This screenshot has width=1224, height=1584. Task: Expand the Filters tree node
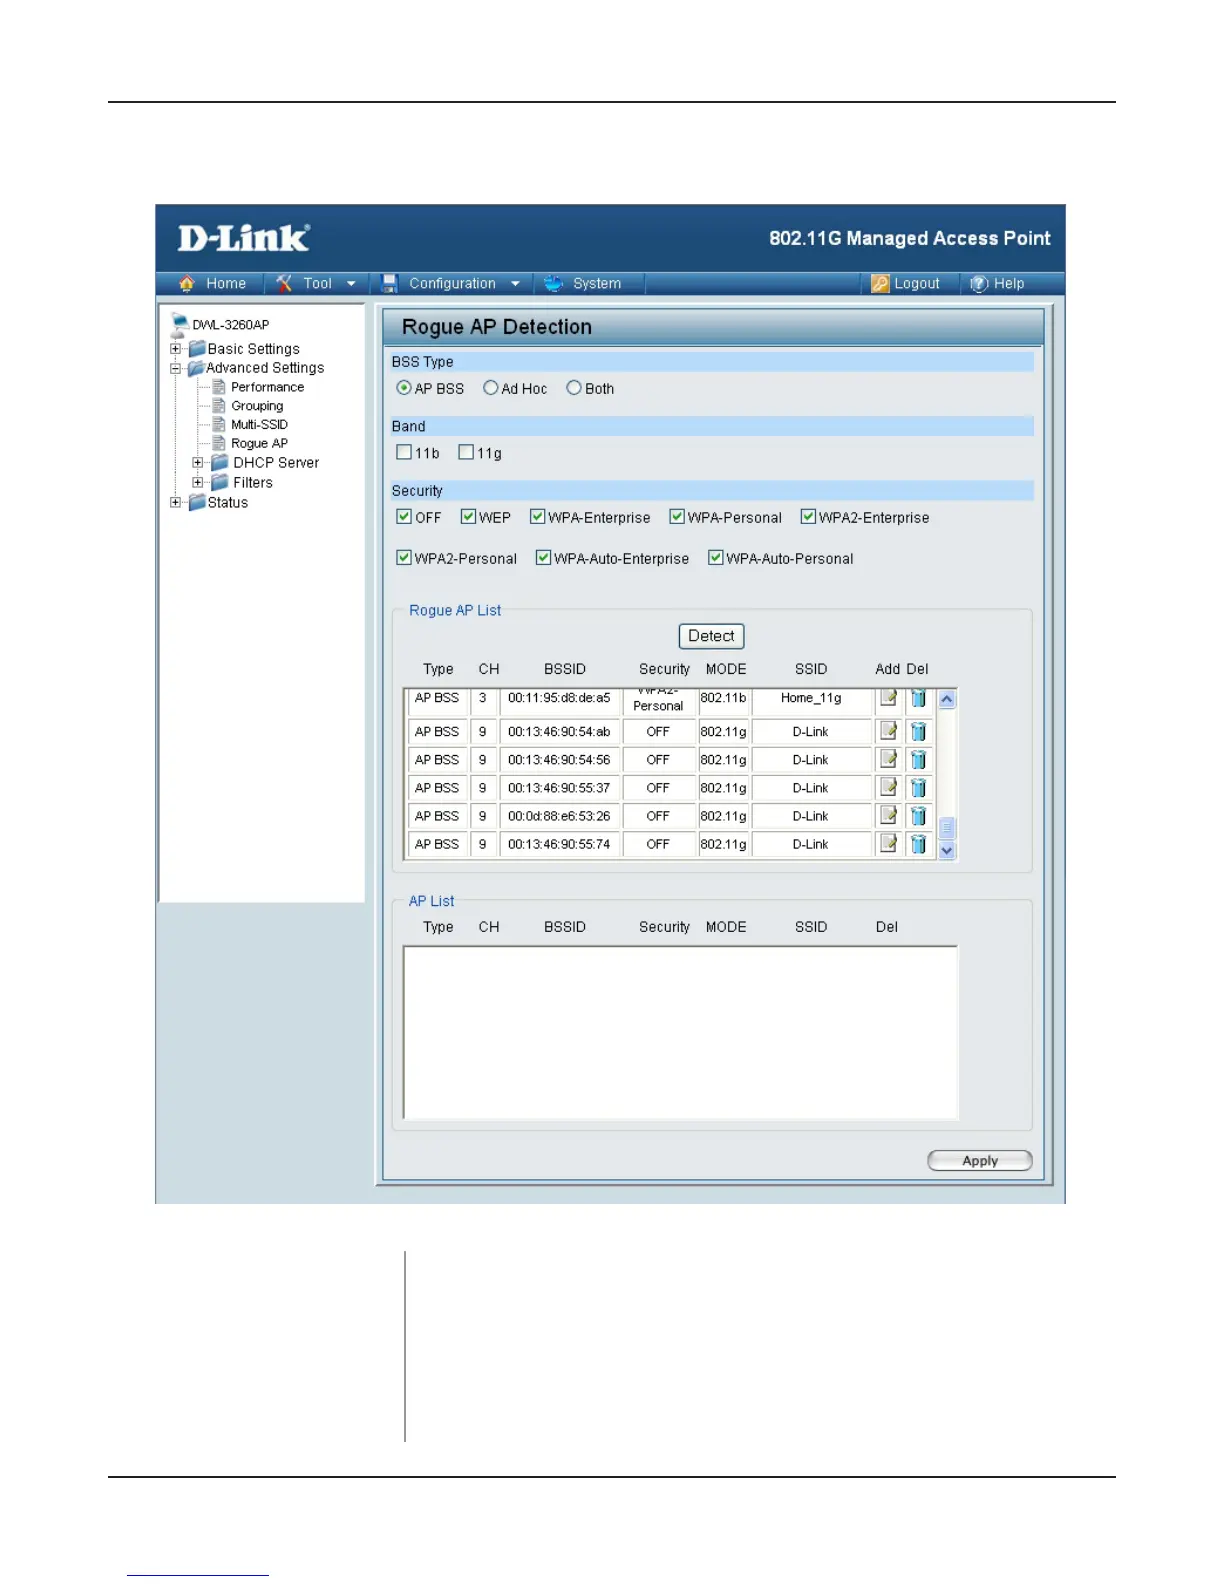(x=198, y=482)
